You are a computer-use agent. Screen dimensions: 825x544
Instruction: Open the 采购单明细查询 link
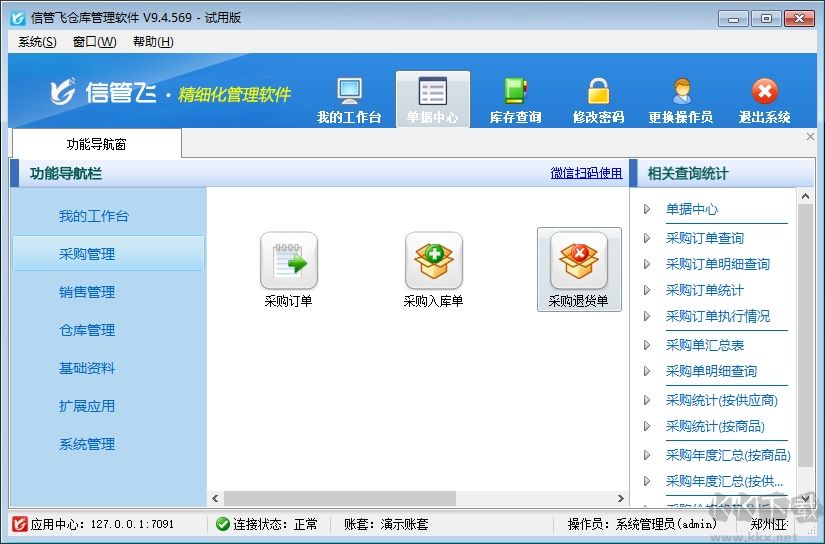pyautogui.click(x=711, y=371)
